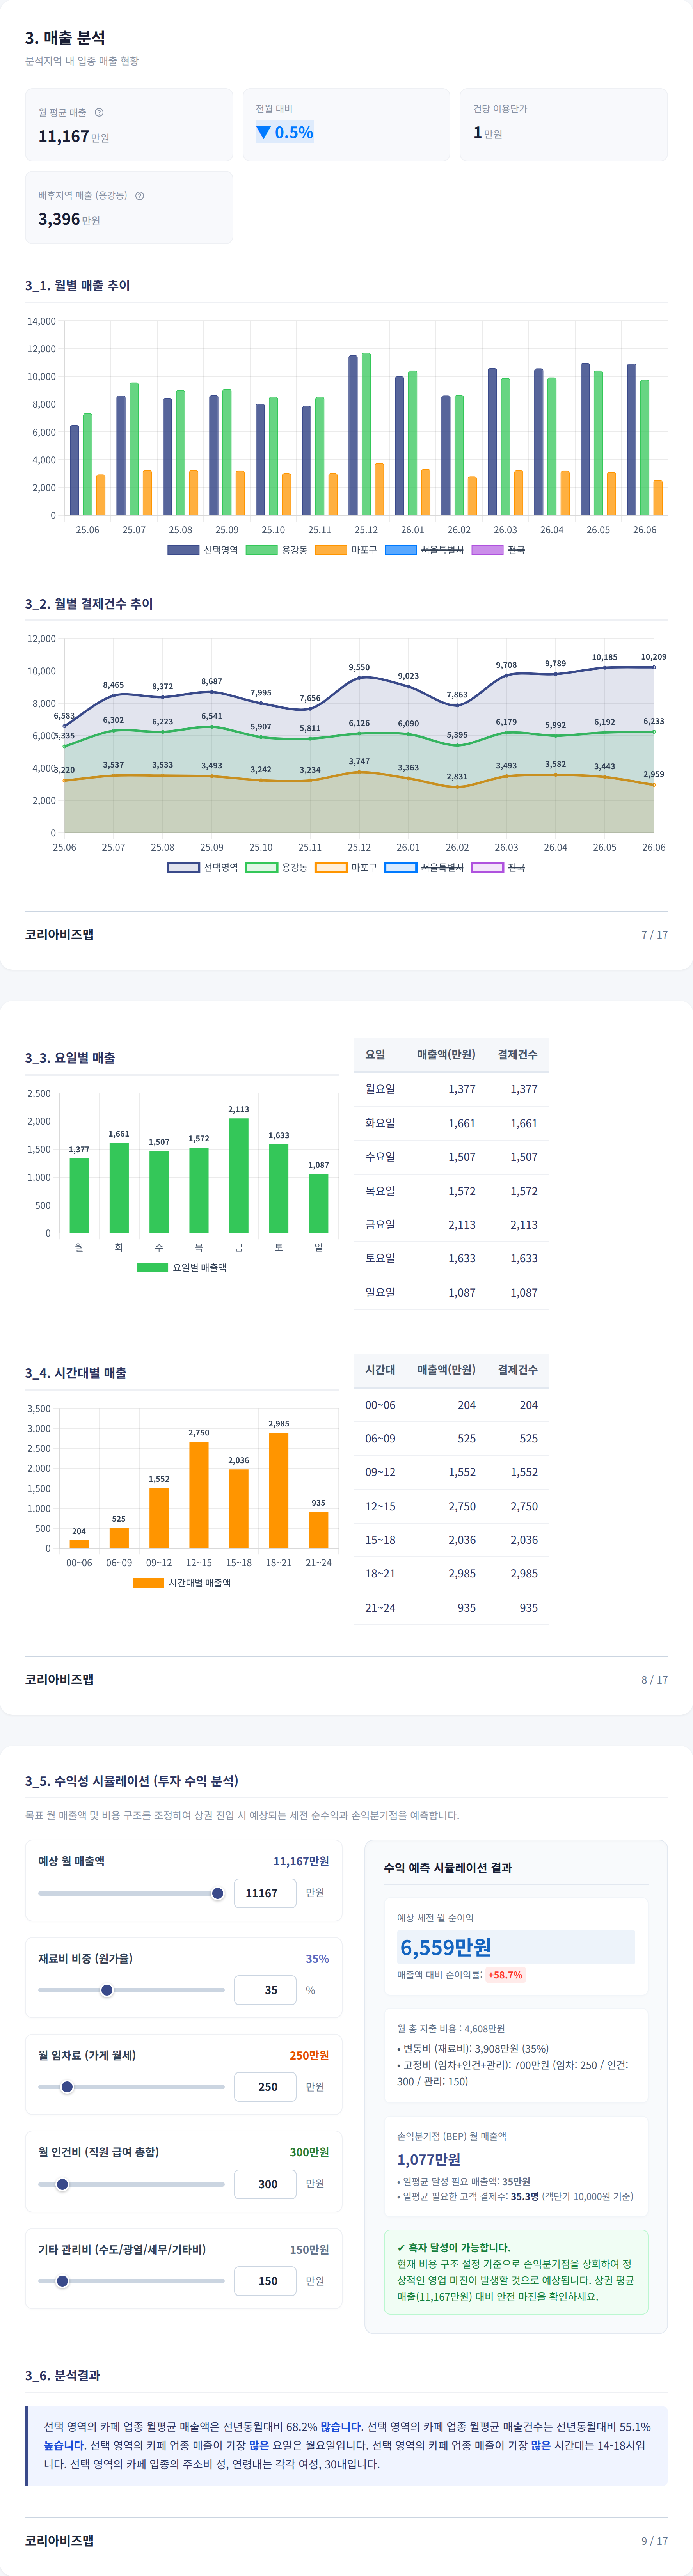Click the 18~21 bar in 시간대별 매출 chart
The height and width of the screenshot is (2576, 693).
coord(279,1490)
